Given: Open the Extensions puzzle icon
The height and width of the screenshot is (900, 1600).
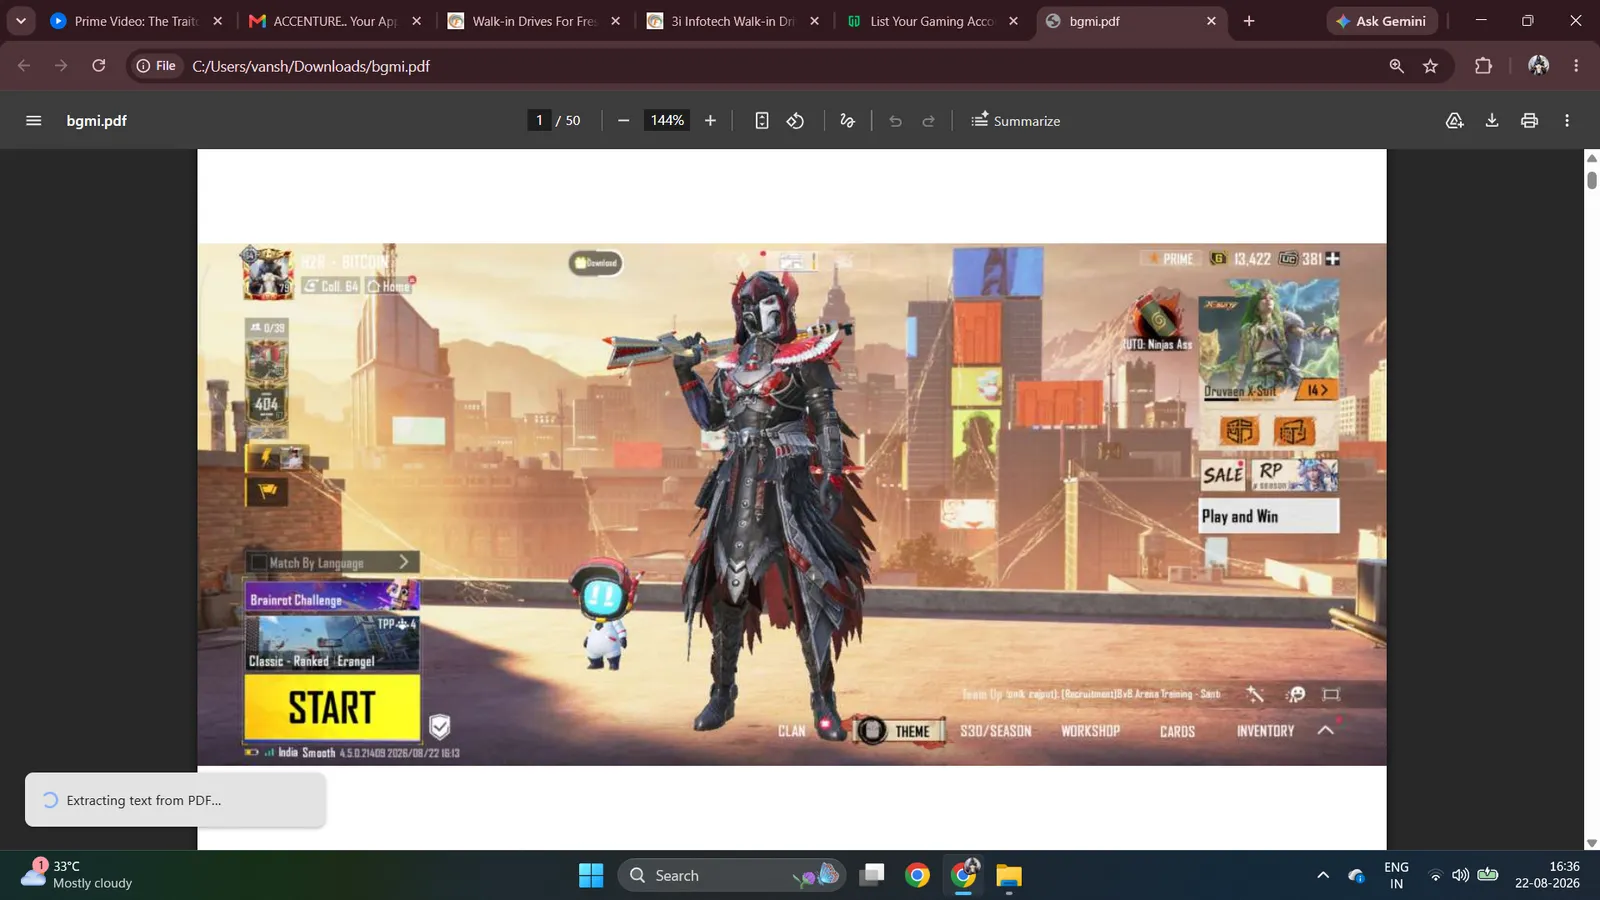Looking at the screenshot, I should pyautogui.click(x=1484, y=66).
